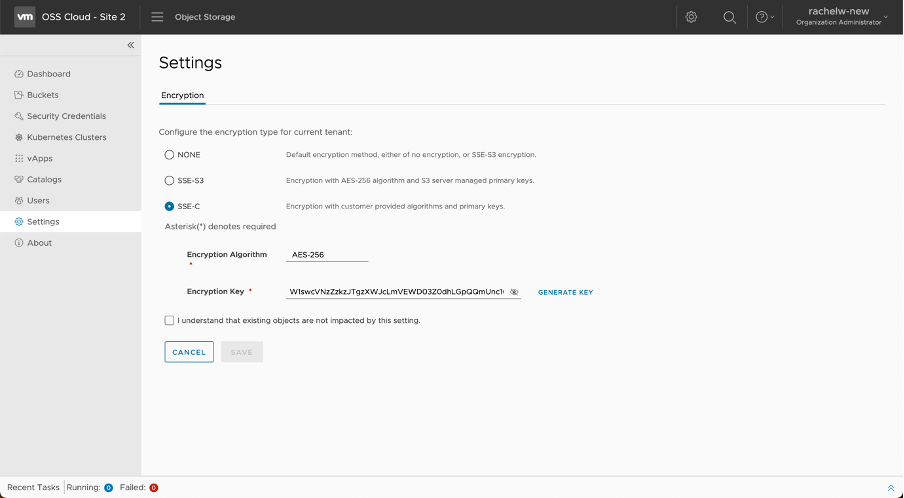Open the help dropdown menu
Viewport: 904px width, 498px height.
pos(764,17)
